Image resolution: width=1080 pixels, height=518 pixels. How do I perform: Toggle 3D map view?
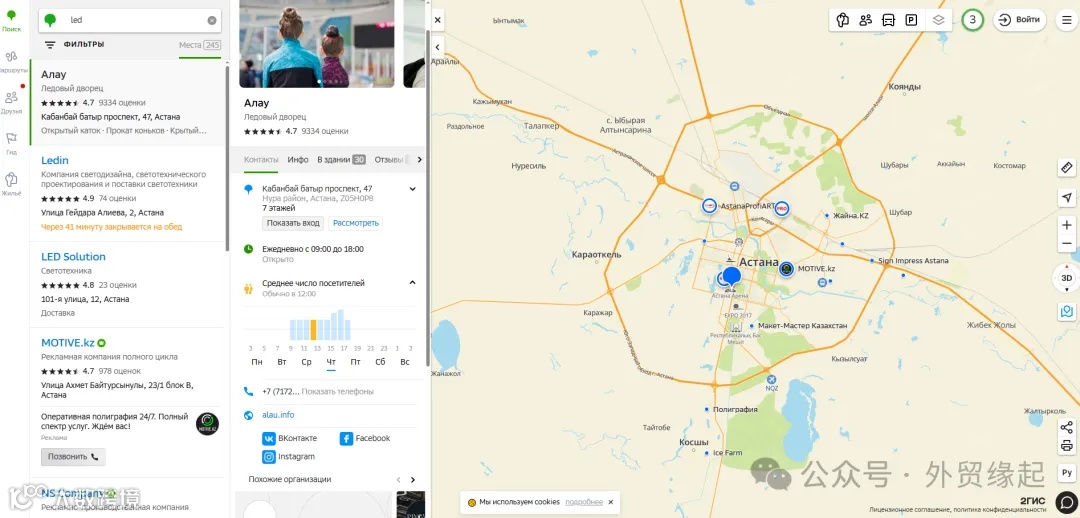(x=1067, y=278)
